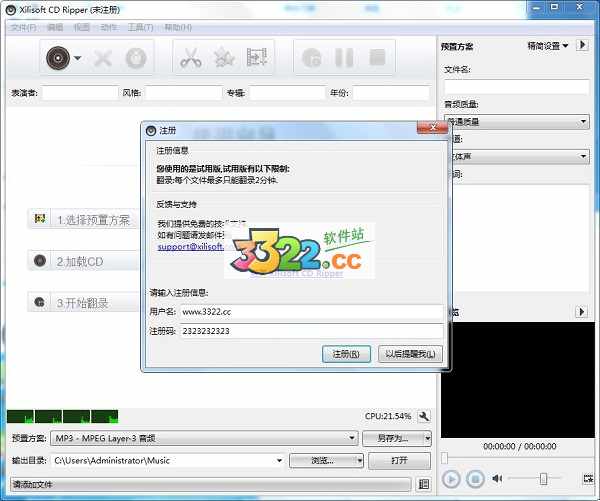Stop ripping with the square stop icon
The width and height of the screenshot is (600, 501).
coord(377,57)
